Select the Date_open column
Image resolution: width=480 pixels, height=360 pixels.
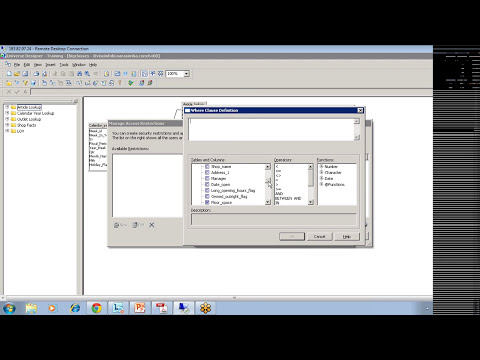[x=220, y=184]
